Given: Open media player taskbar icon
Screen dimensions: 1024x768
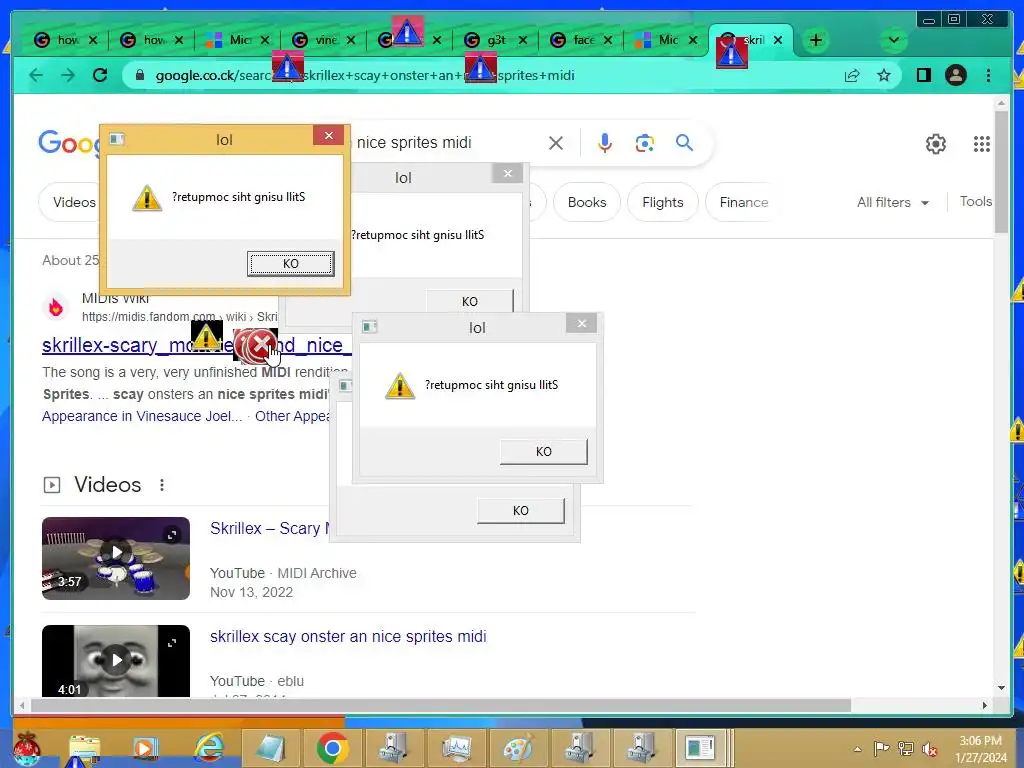Looking at the screenshot, I should tap(145, 748).
